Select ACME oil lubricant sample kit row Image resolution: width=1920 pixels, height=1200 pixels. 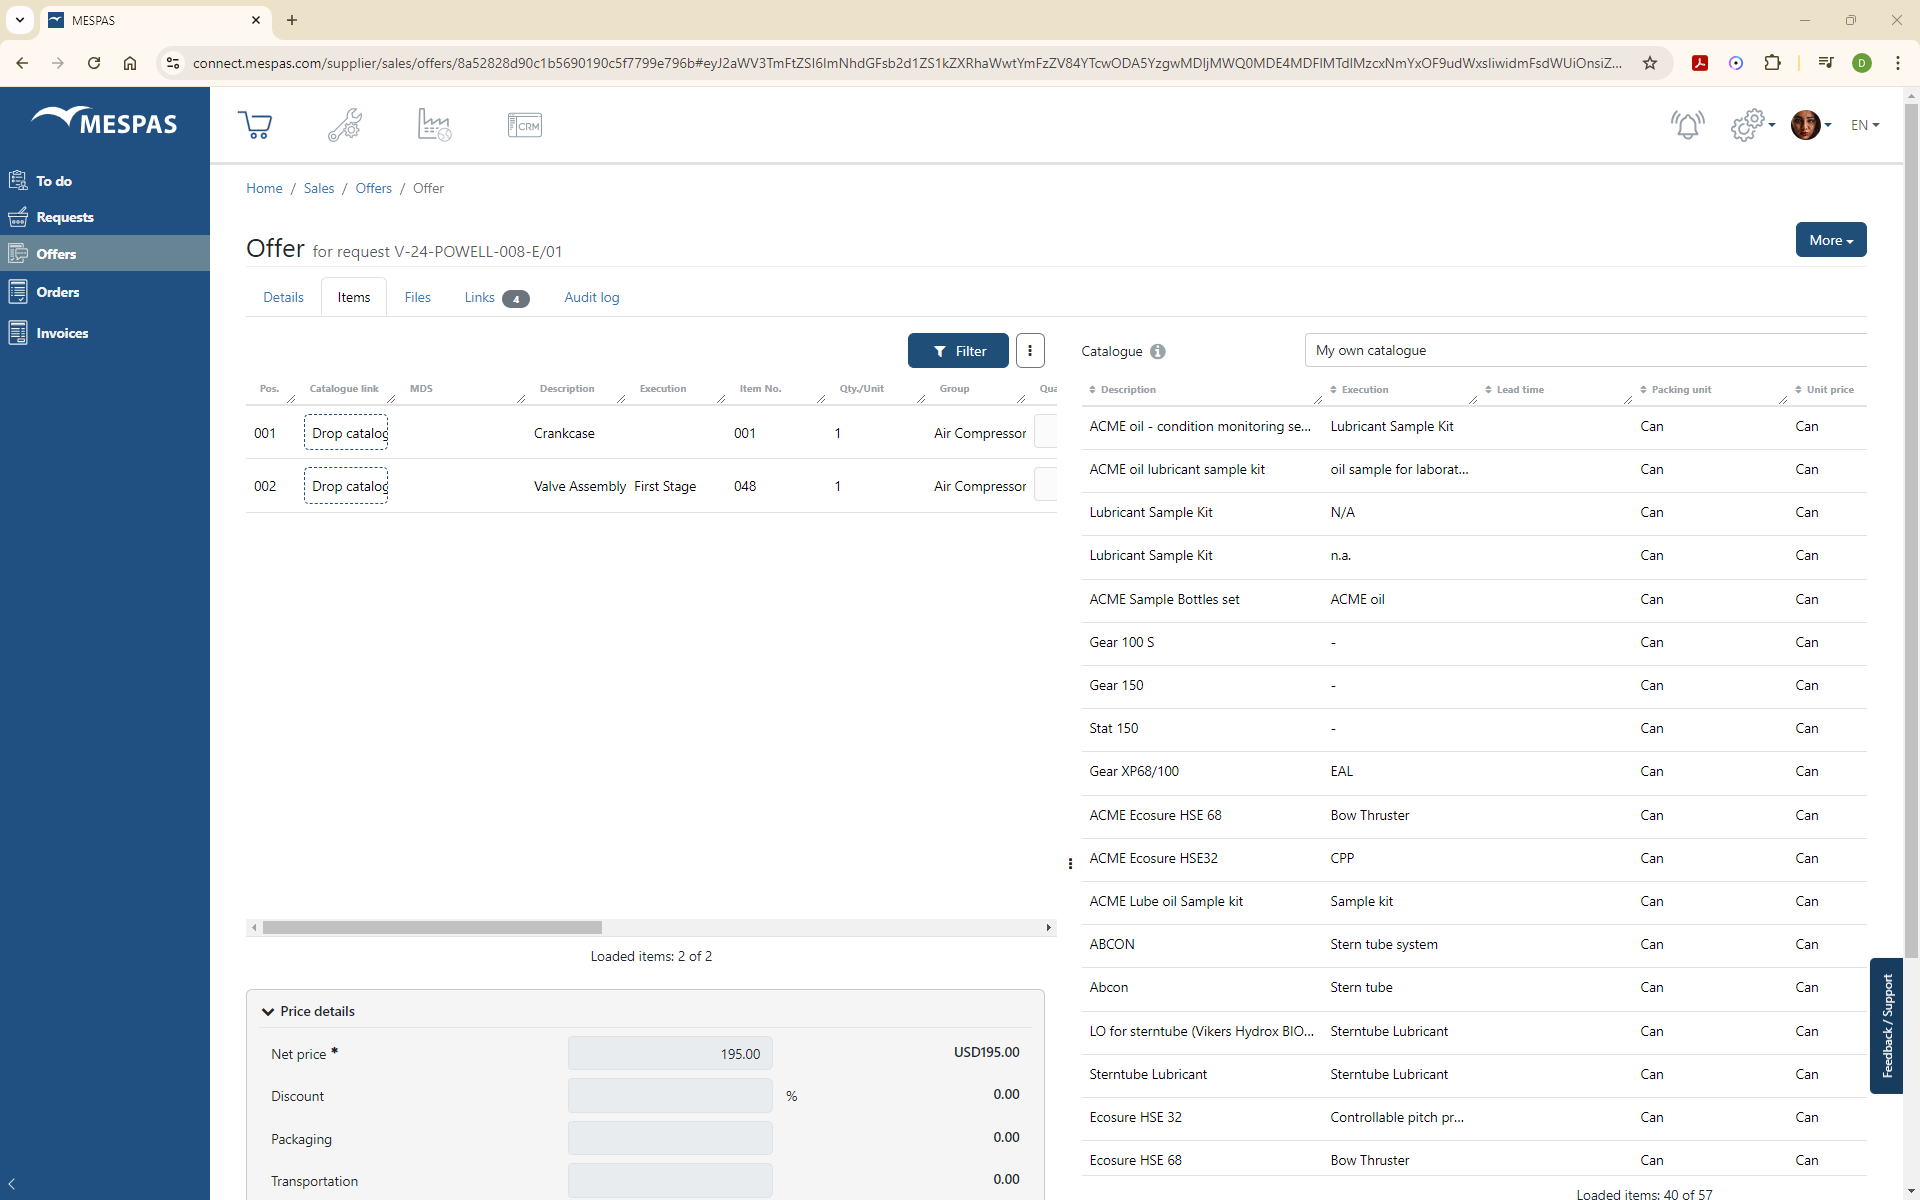pos(1474,469)
